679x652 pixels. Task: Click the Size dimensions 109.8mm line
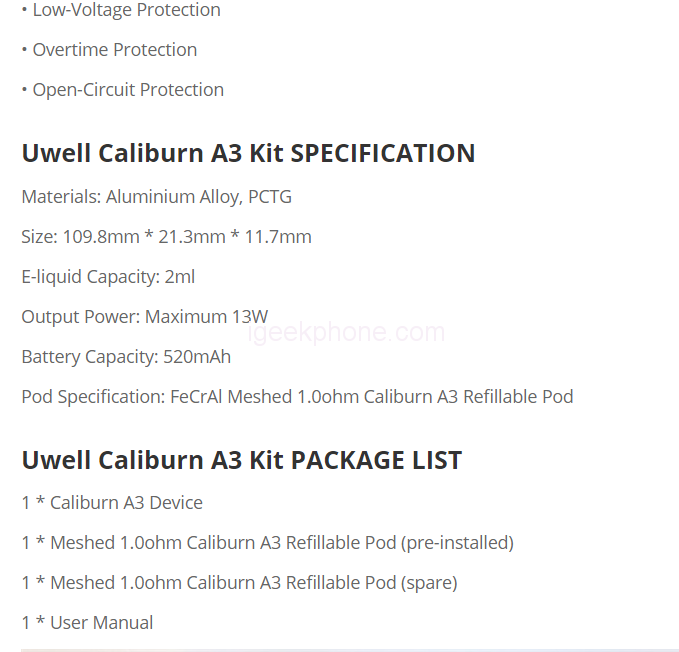click(166, 237)
